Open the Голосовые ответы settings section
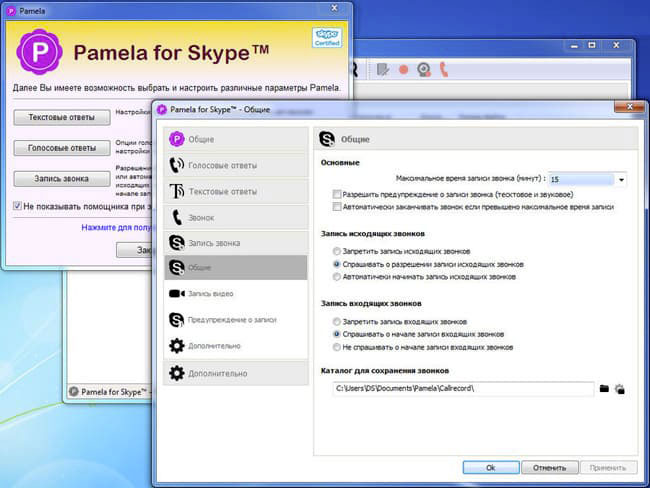 pos(236,165)
